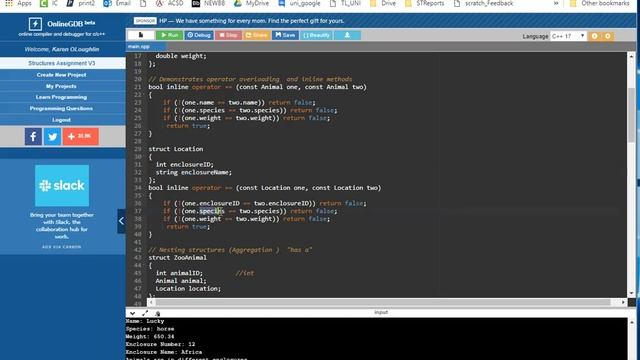The width and height of the screenshot is (640, 360).
Task: Click the highlighted word species on line 37
Action: [212, 211]
